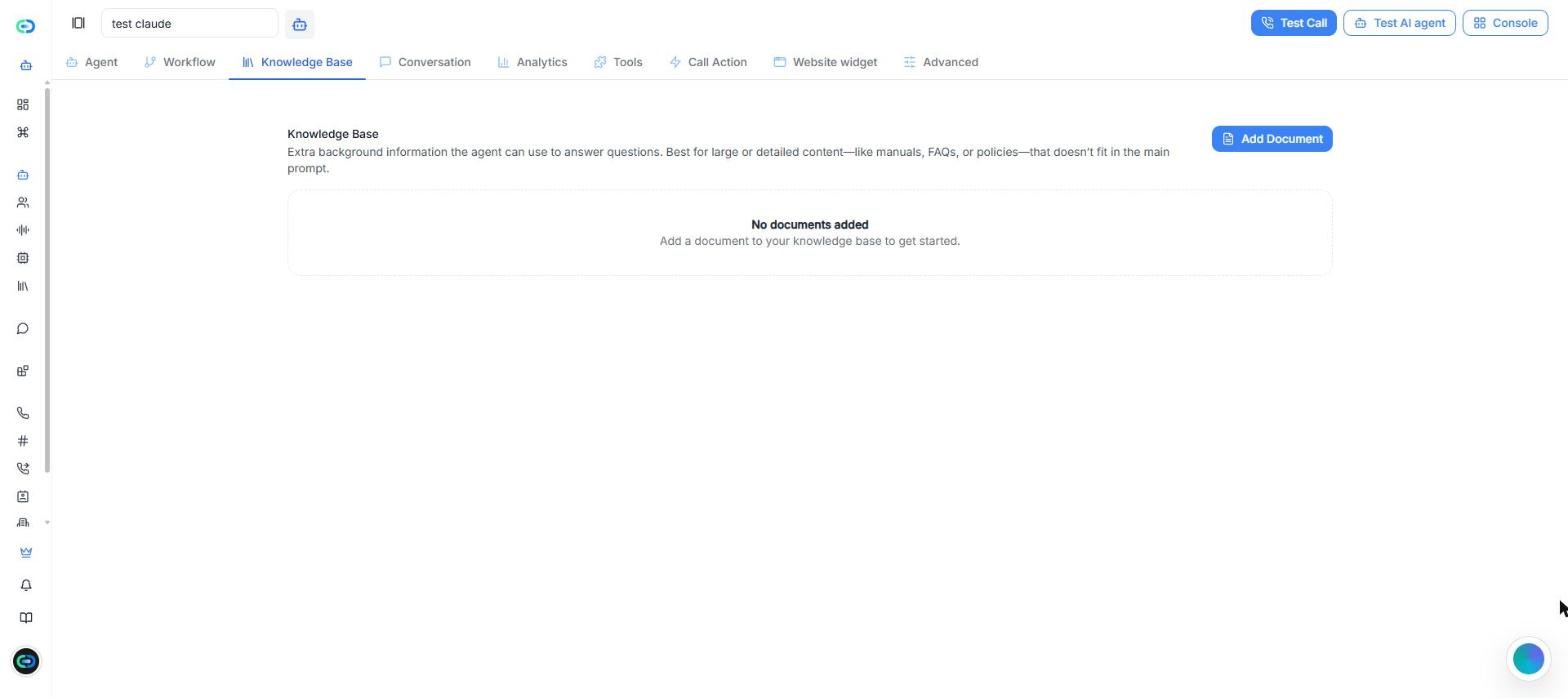Click the crown upgrade icon in sidebar

click(x=26, y=552)
